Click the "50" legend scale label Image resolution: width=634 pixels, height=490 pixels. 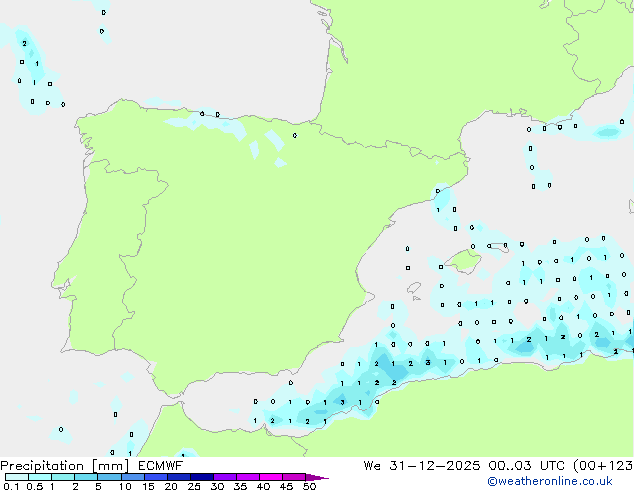tap(309, 486)
